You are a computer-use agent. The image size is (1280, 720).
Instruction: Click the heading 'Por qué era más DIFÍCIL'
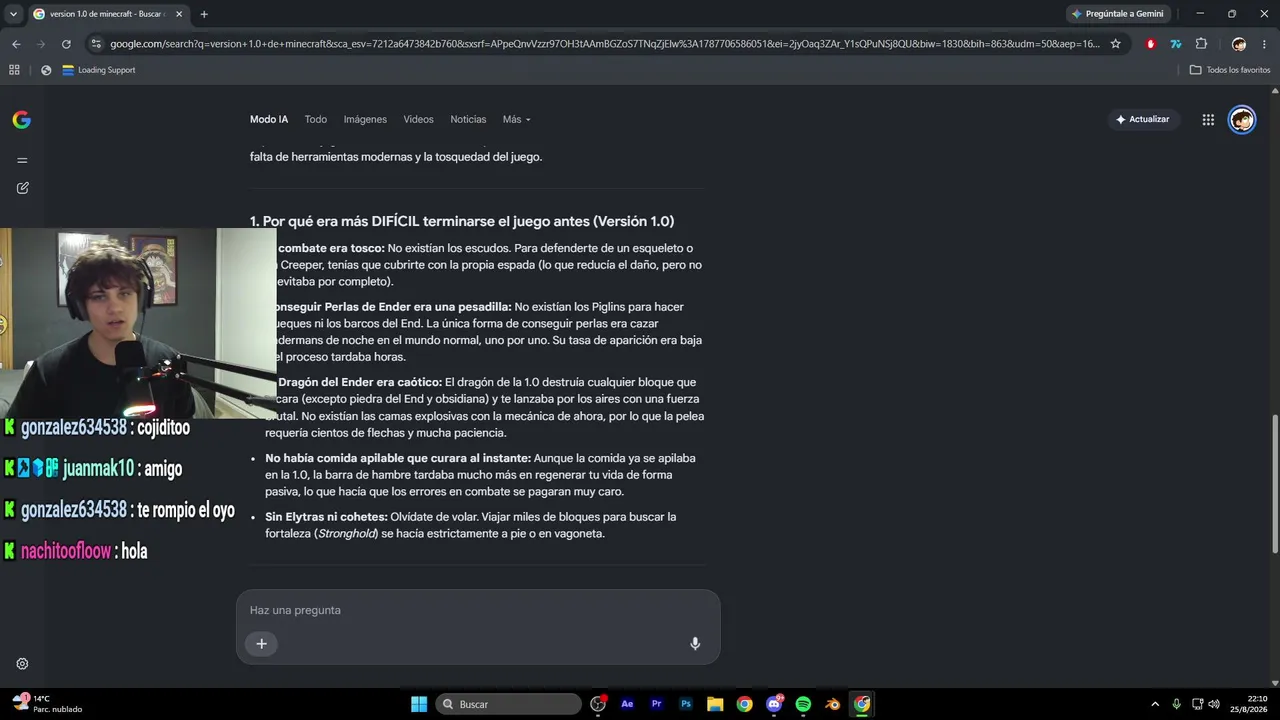(x=462, y=221)
